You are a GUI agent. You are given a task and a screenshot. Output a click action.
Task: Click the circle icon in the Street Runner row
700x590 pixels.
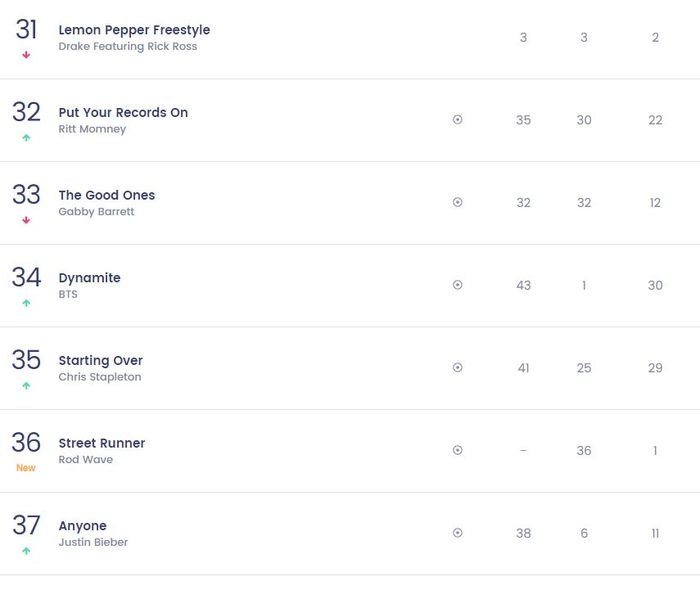click(458, 450)
